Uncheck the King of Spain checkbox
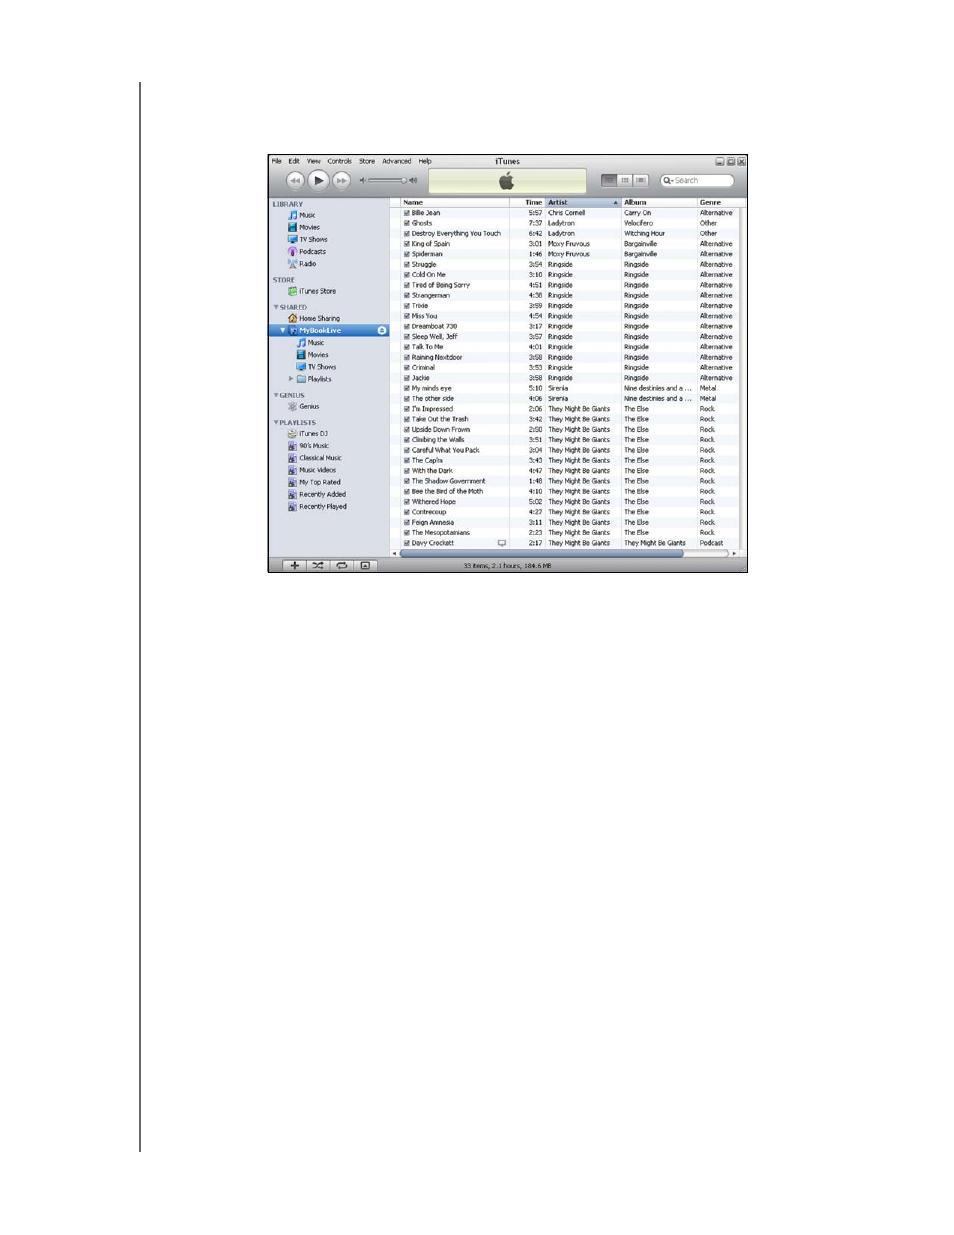 407,244
